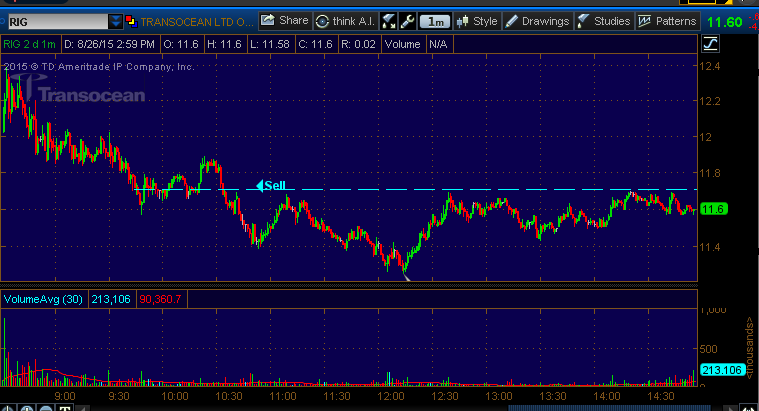Expand the RIG symbol dropdown arrow
The height and width of the screenshot is (411, 759).
click(x=116, y=21)
